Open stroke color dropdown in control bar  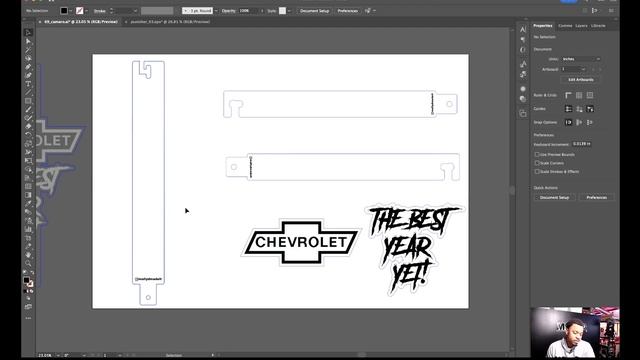tap(87, 11)
